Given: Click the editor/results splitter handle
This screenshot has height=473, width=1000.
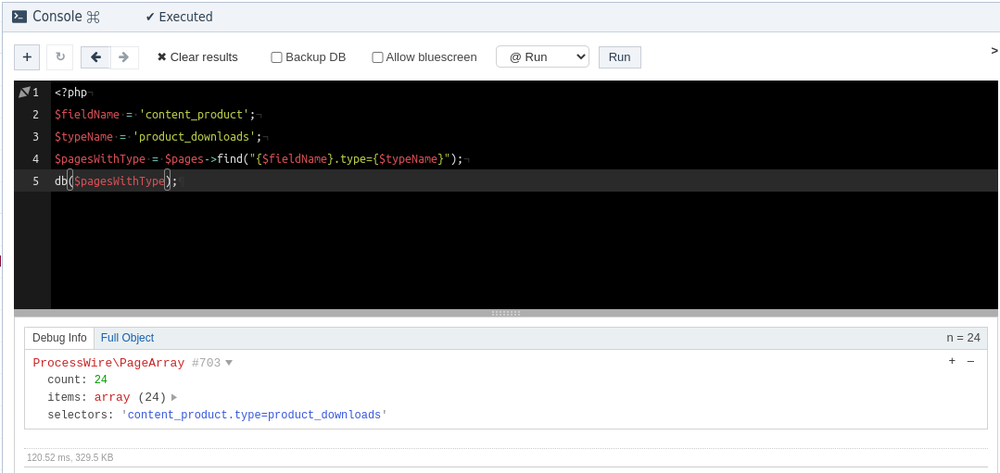Looking at the screenshot, I should coord(507,313).
